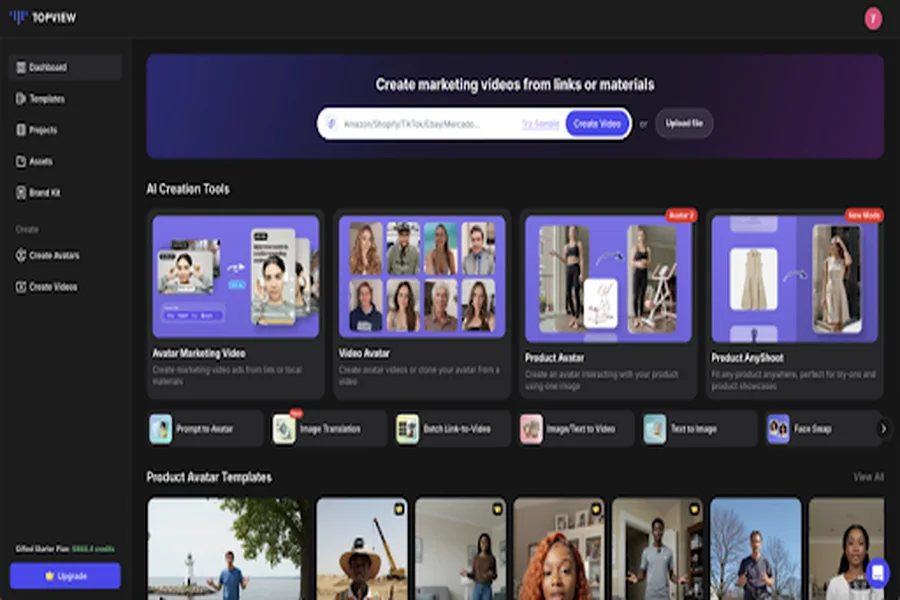Image resolution: width=900 pixels, height=600 pixels.
Task: Click the Video Avatar title
Action: pos(364,354)
